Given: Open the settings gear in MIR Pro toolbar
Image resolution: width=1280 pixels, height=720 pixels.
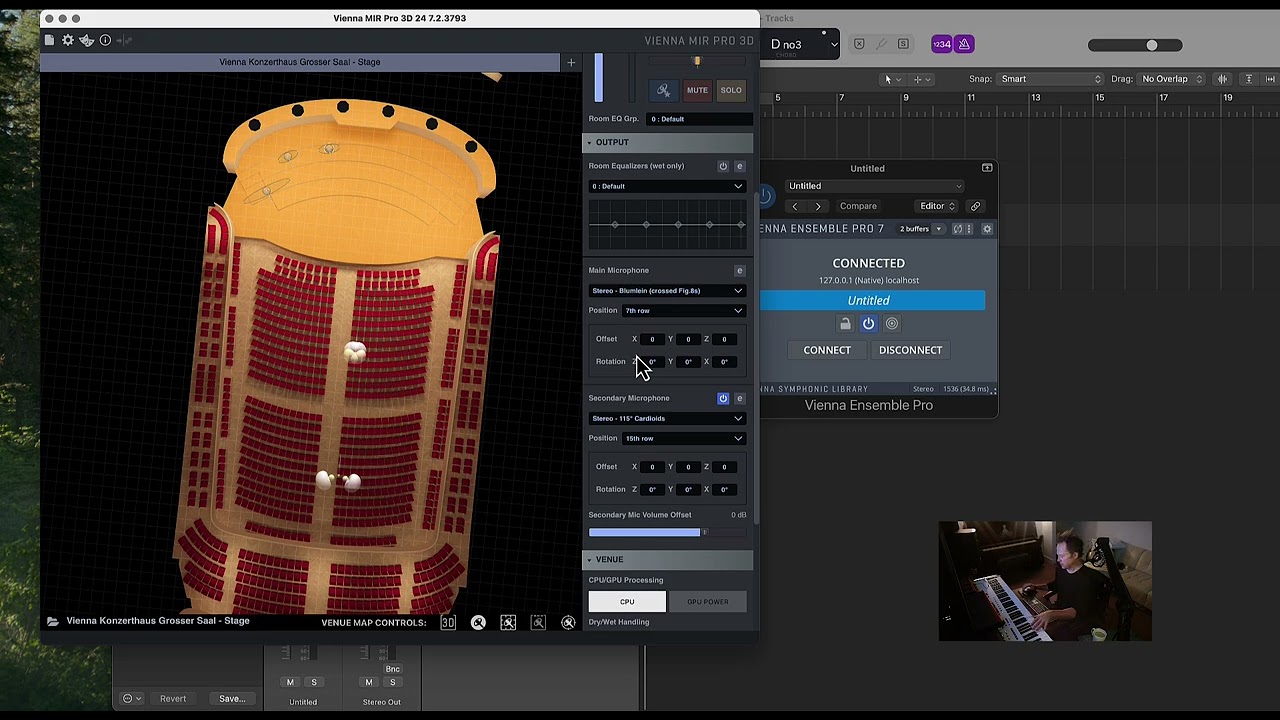Looking at the screenshot, I should 68,40.
